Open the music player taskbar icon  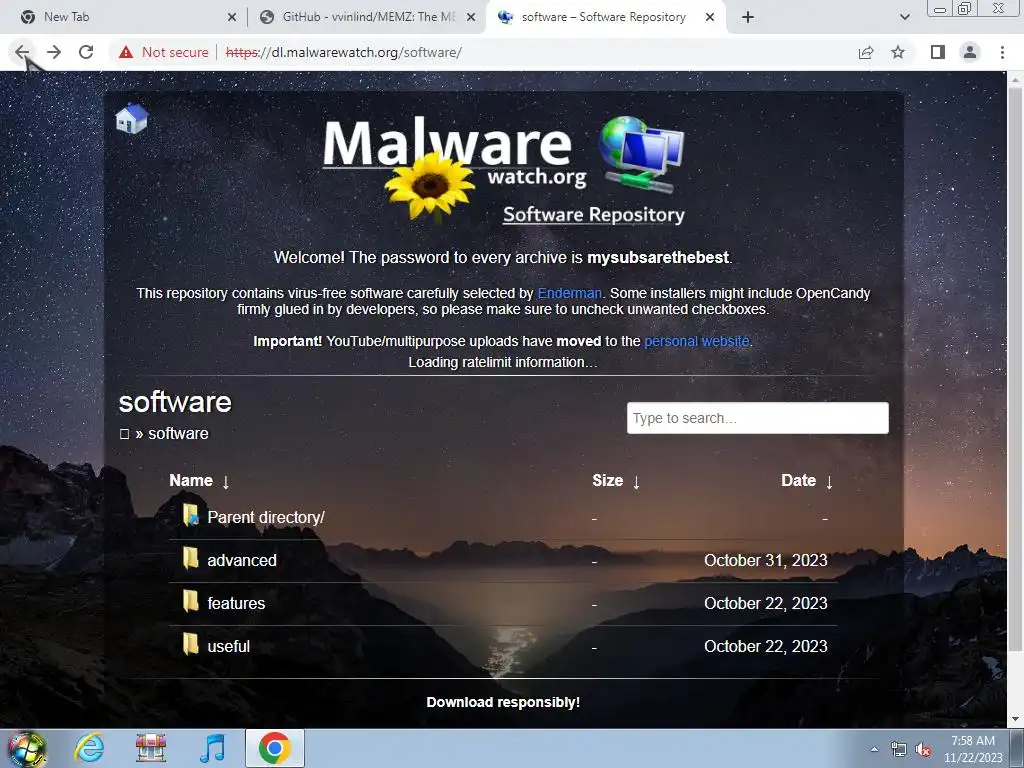click(212, 748)
